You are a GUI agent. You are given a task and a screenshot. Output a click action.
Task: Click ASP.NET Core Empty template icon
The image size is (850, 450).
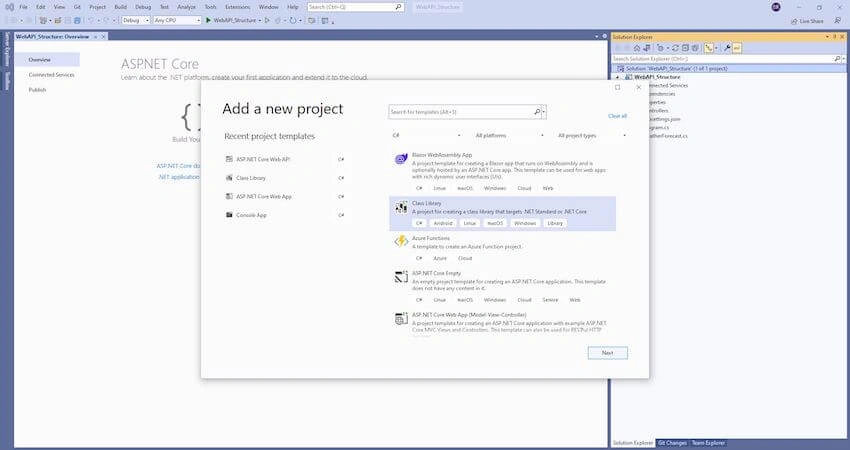point(401,277)
